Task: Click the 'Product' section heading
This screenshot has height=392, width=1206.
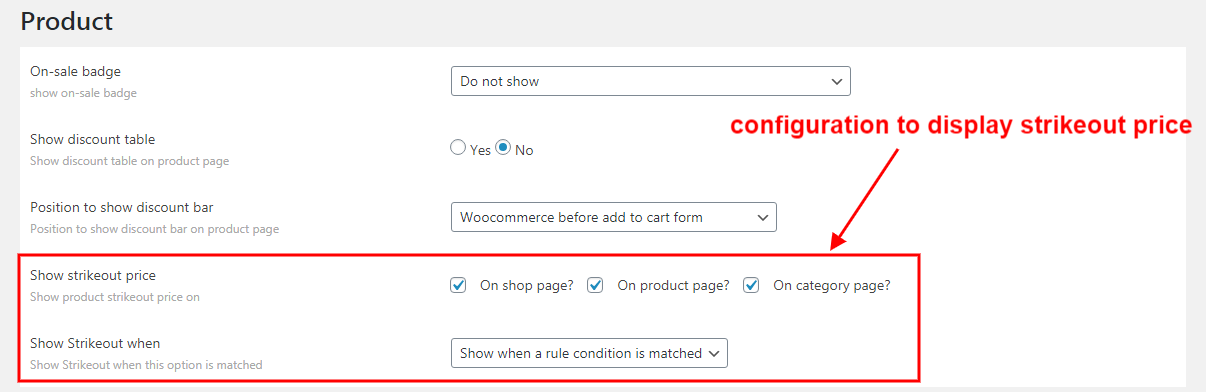Action: (x=67, y=21)
